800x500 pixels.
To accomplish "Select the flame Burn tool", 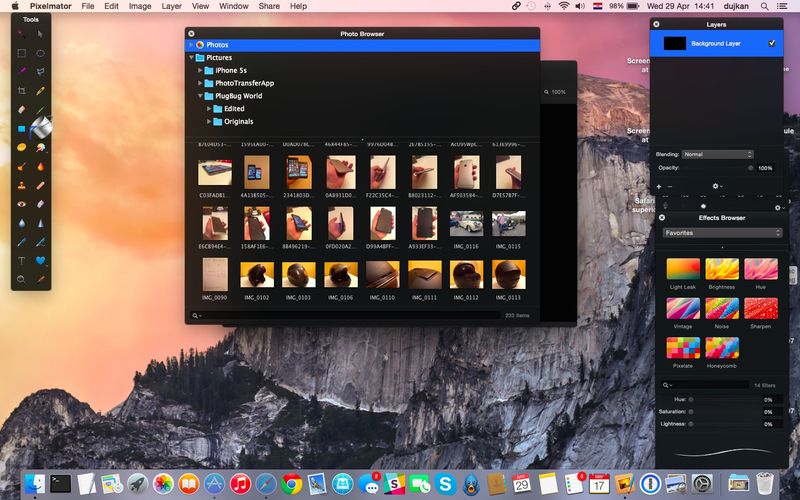I will [x=40, y=166].
